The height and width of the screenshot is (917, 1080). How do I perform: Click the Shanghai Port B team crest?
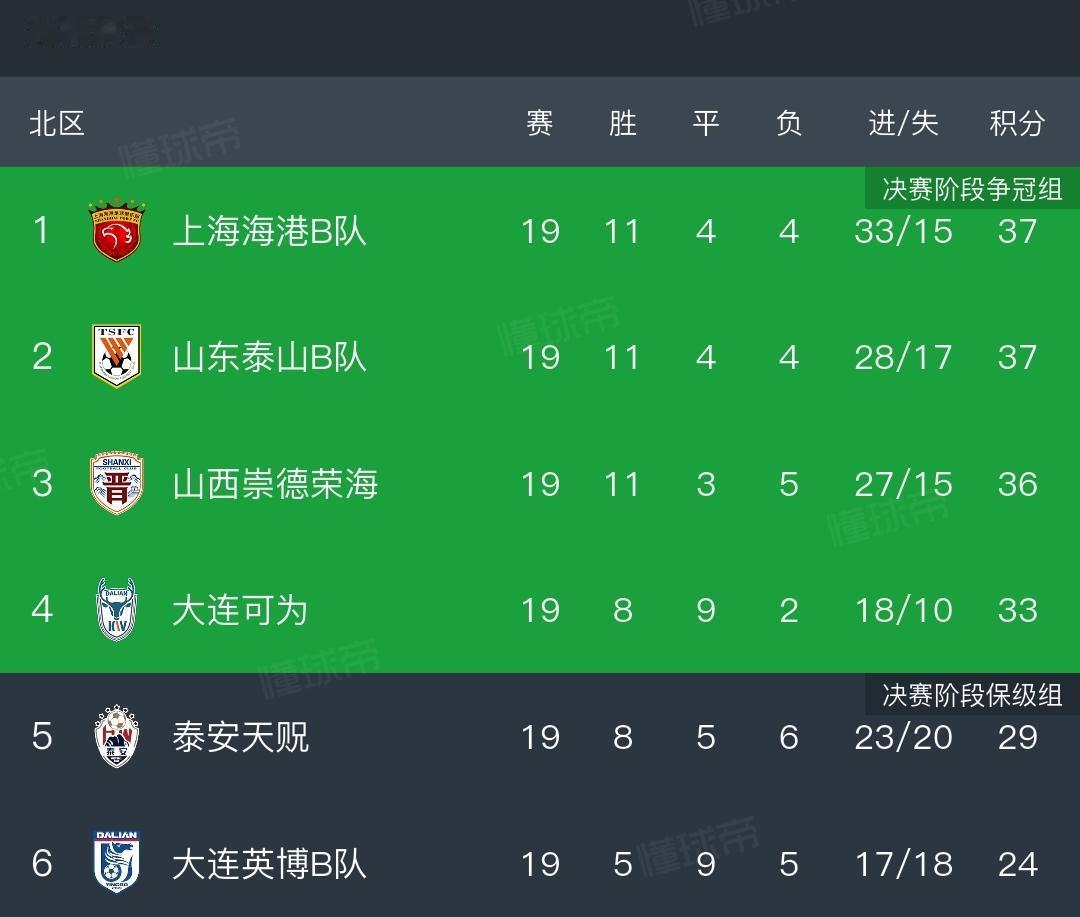point(116,230)
